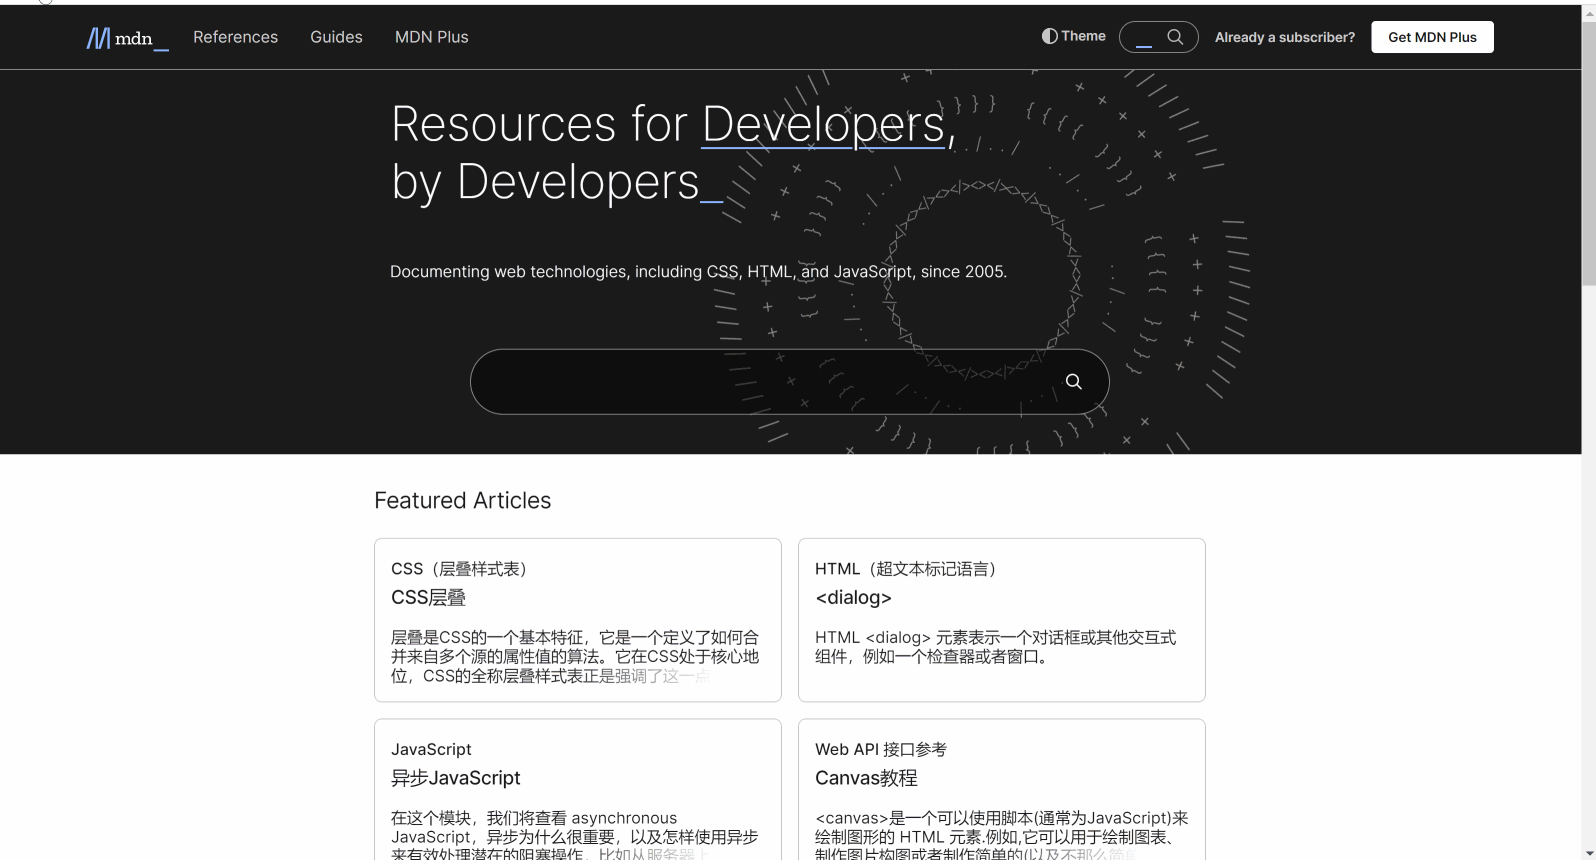Open the Guides menu
Screen dimensions: 1596x860
pyautogui.click(x=336, y=37)
